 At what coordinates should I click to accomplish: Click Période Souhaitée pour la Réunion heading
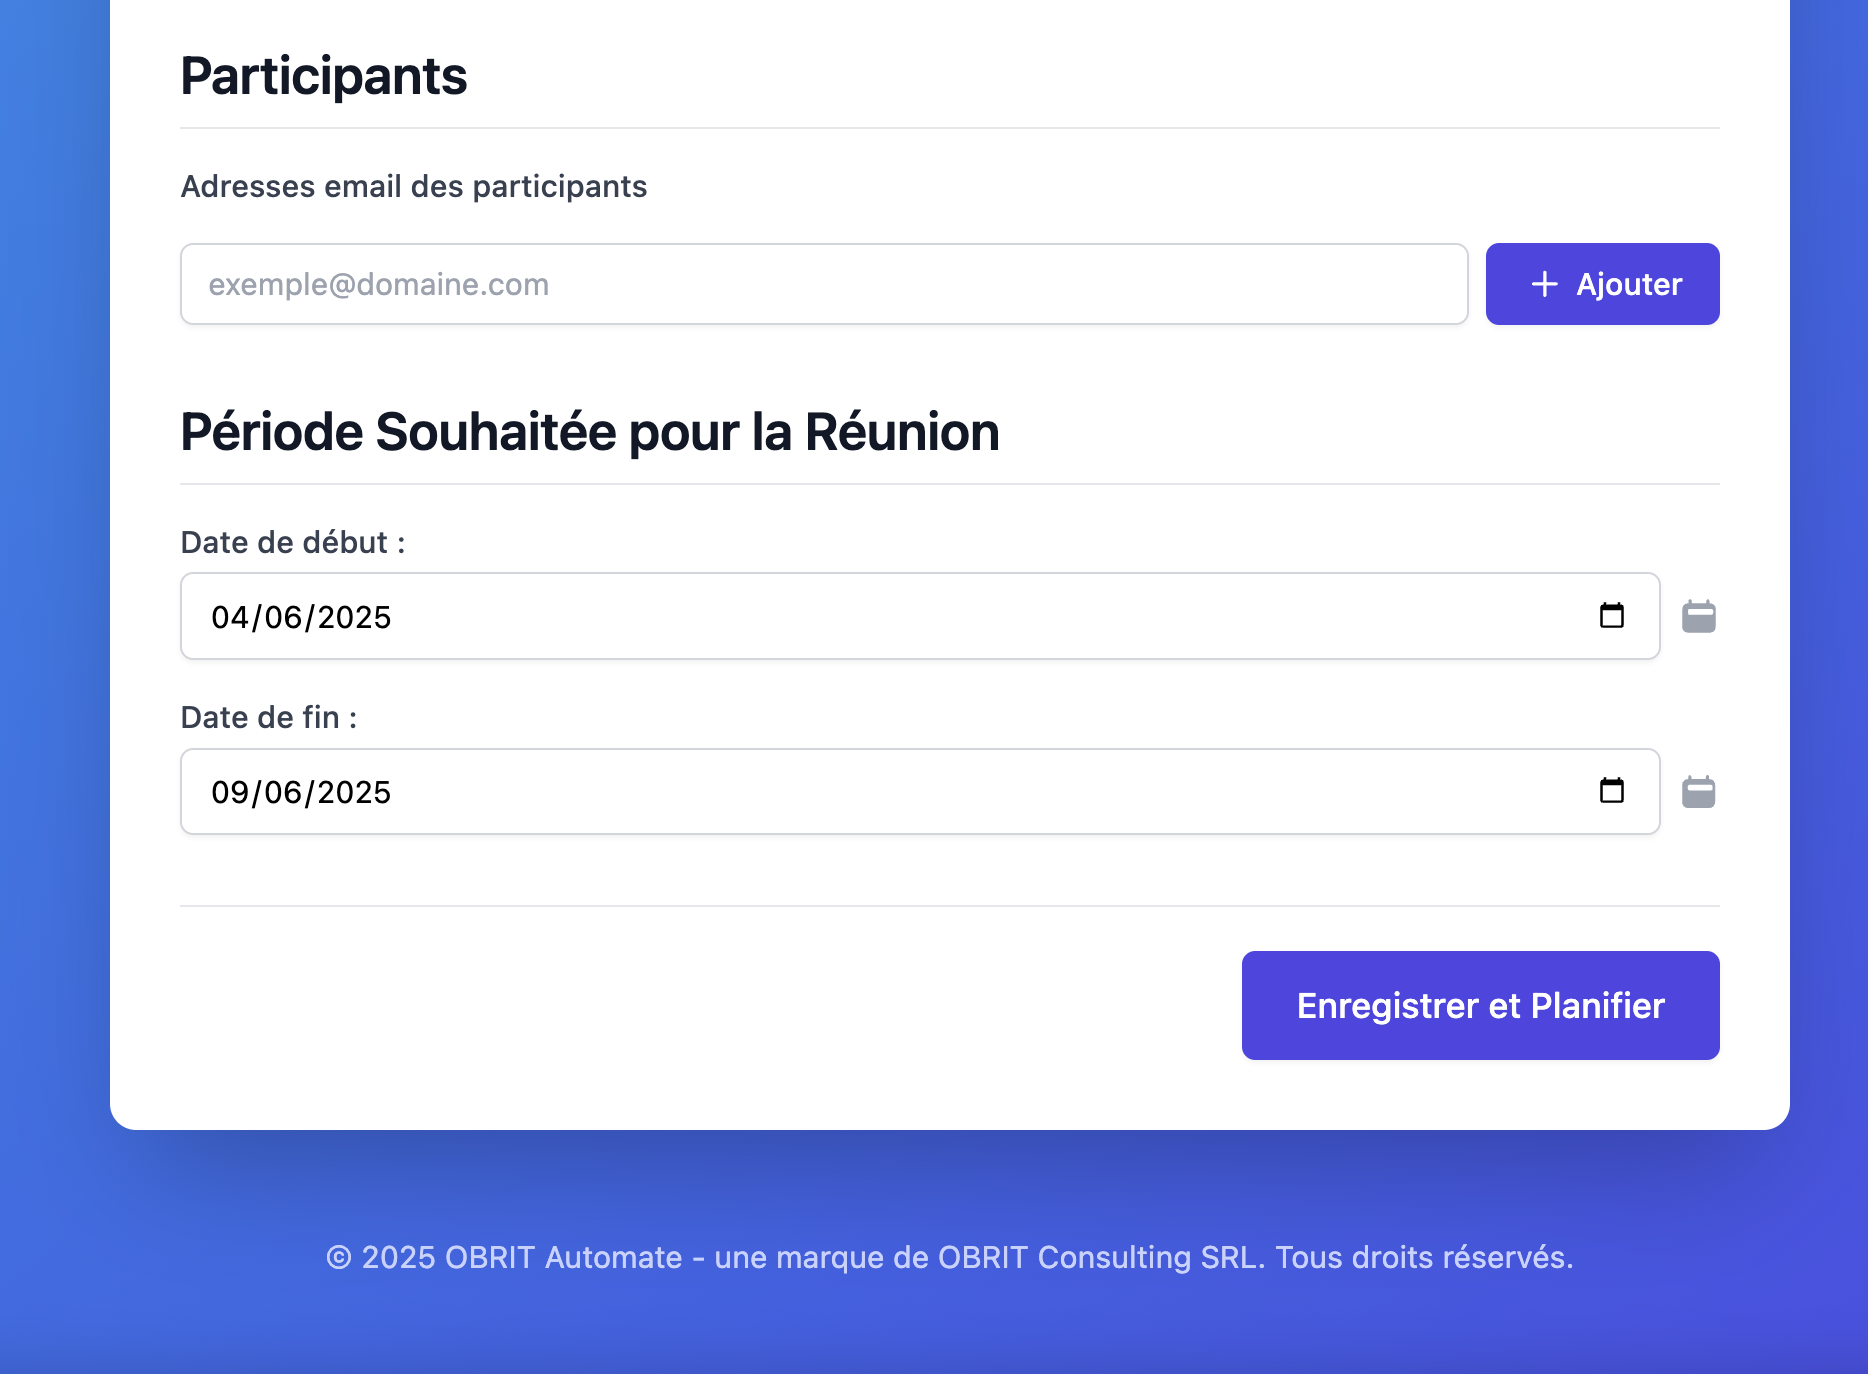pyautogui.click(x=590, y=432)
